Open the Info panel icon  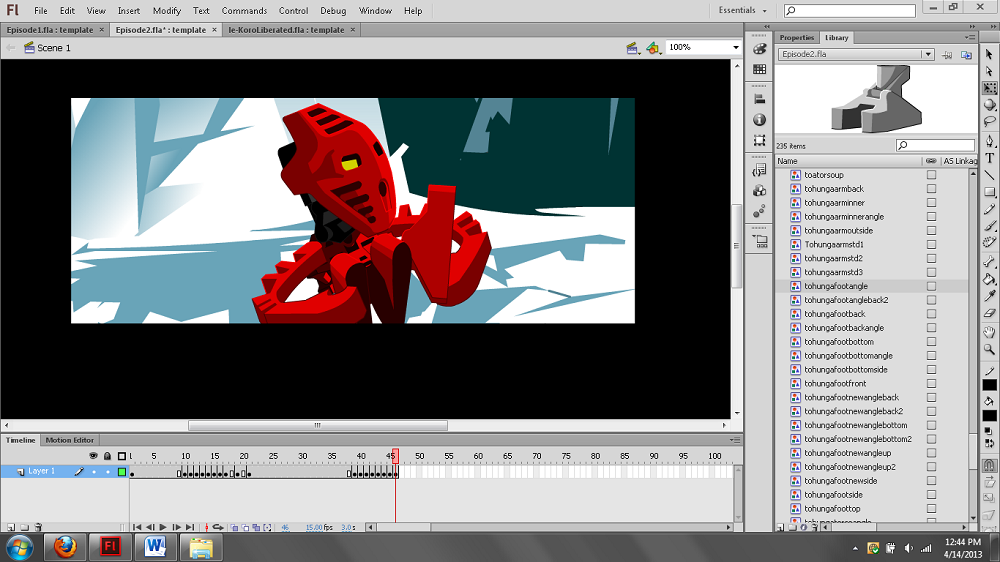[759, 120]
